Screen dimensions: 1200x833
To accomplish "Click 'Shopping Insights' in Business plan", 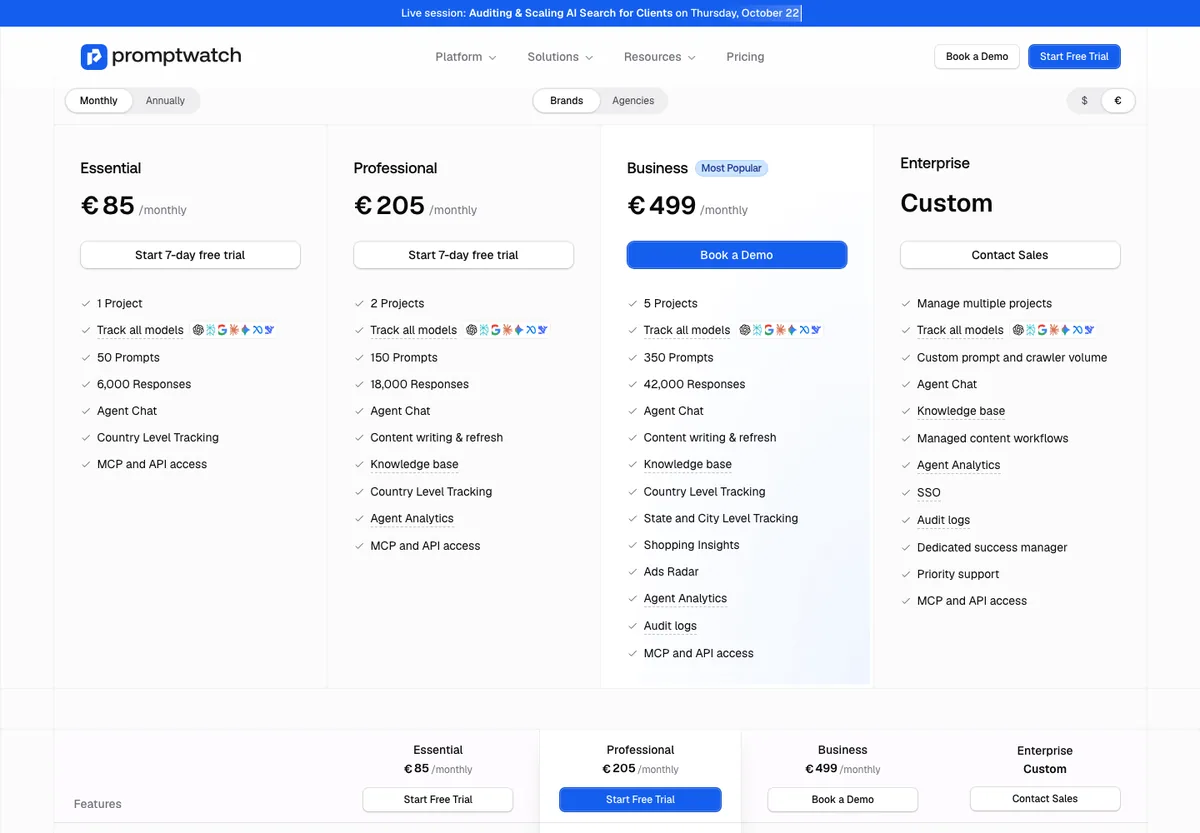I will click(692, 545).
